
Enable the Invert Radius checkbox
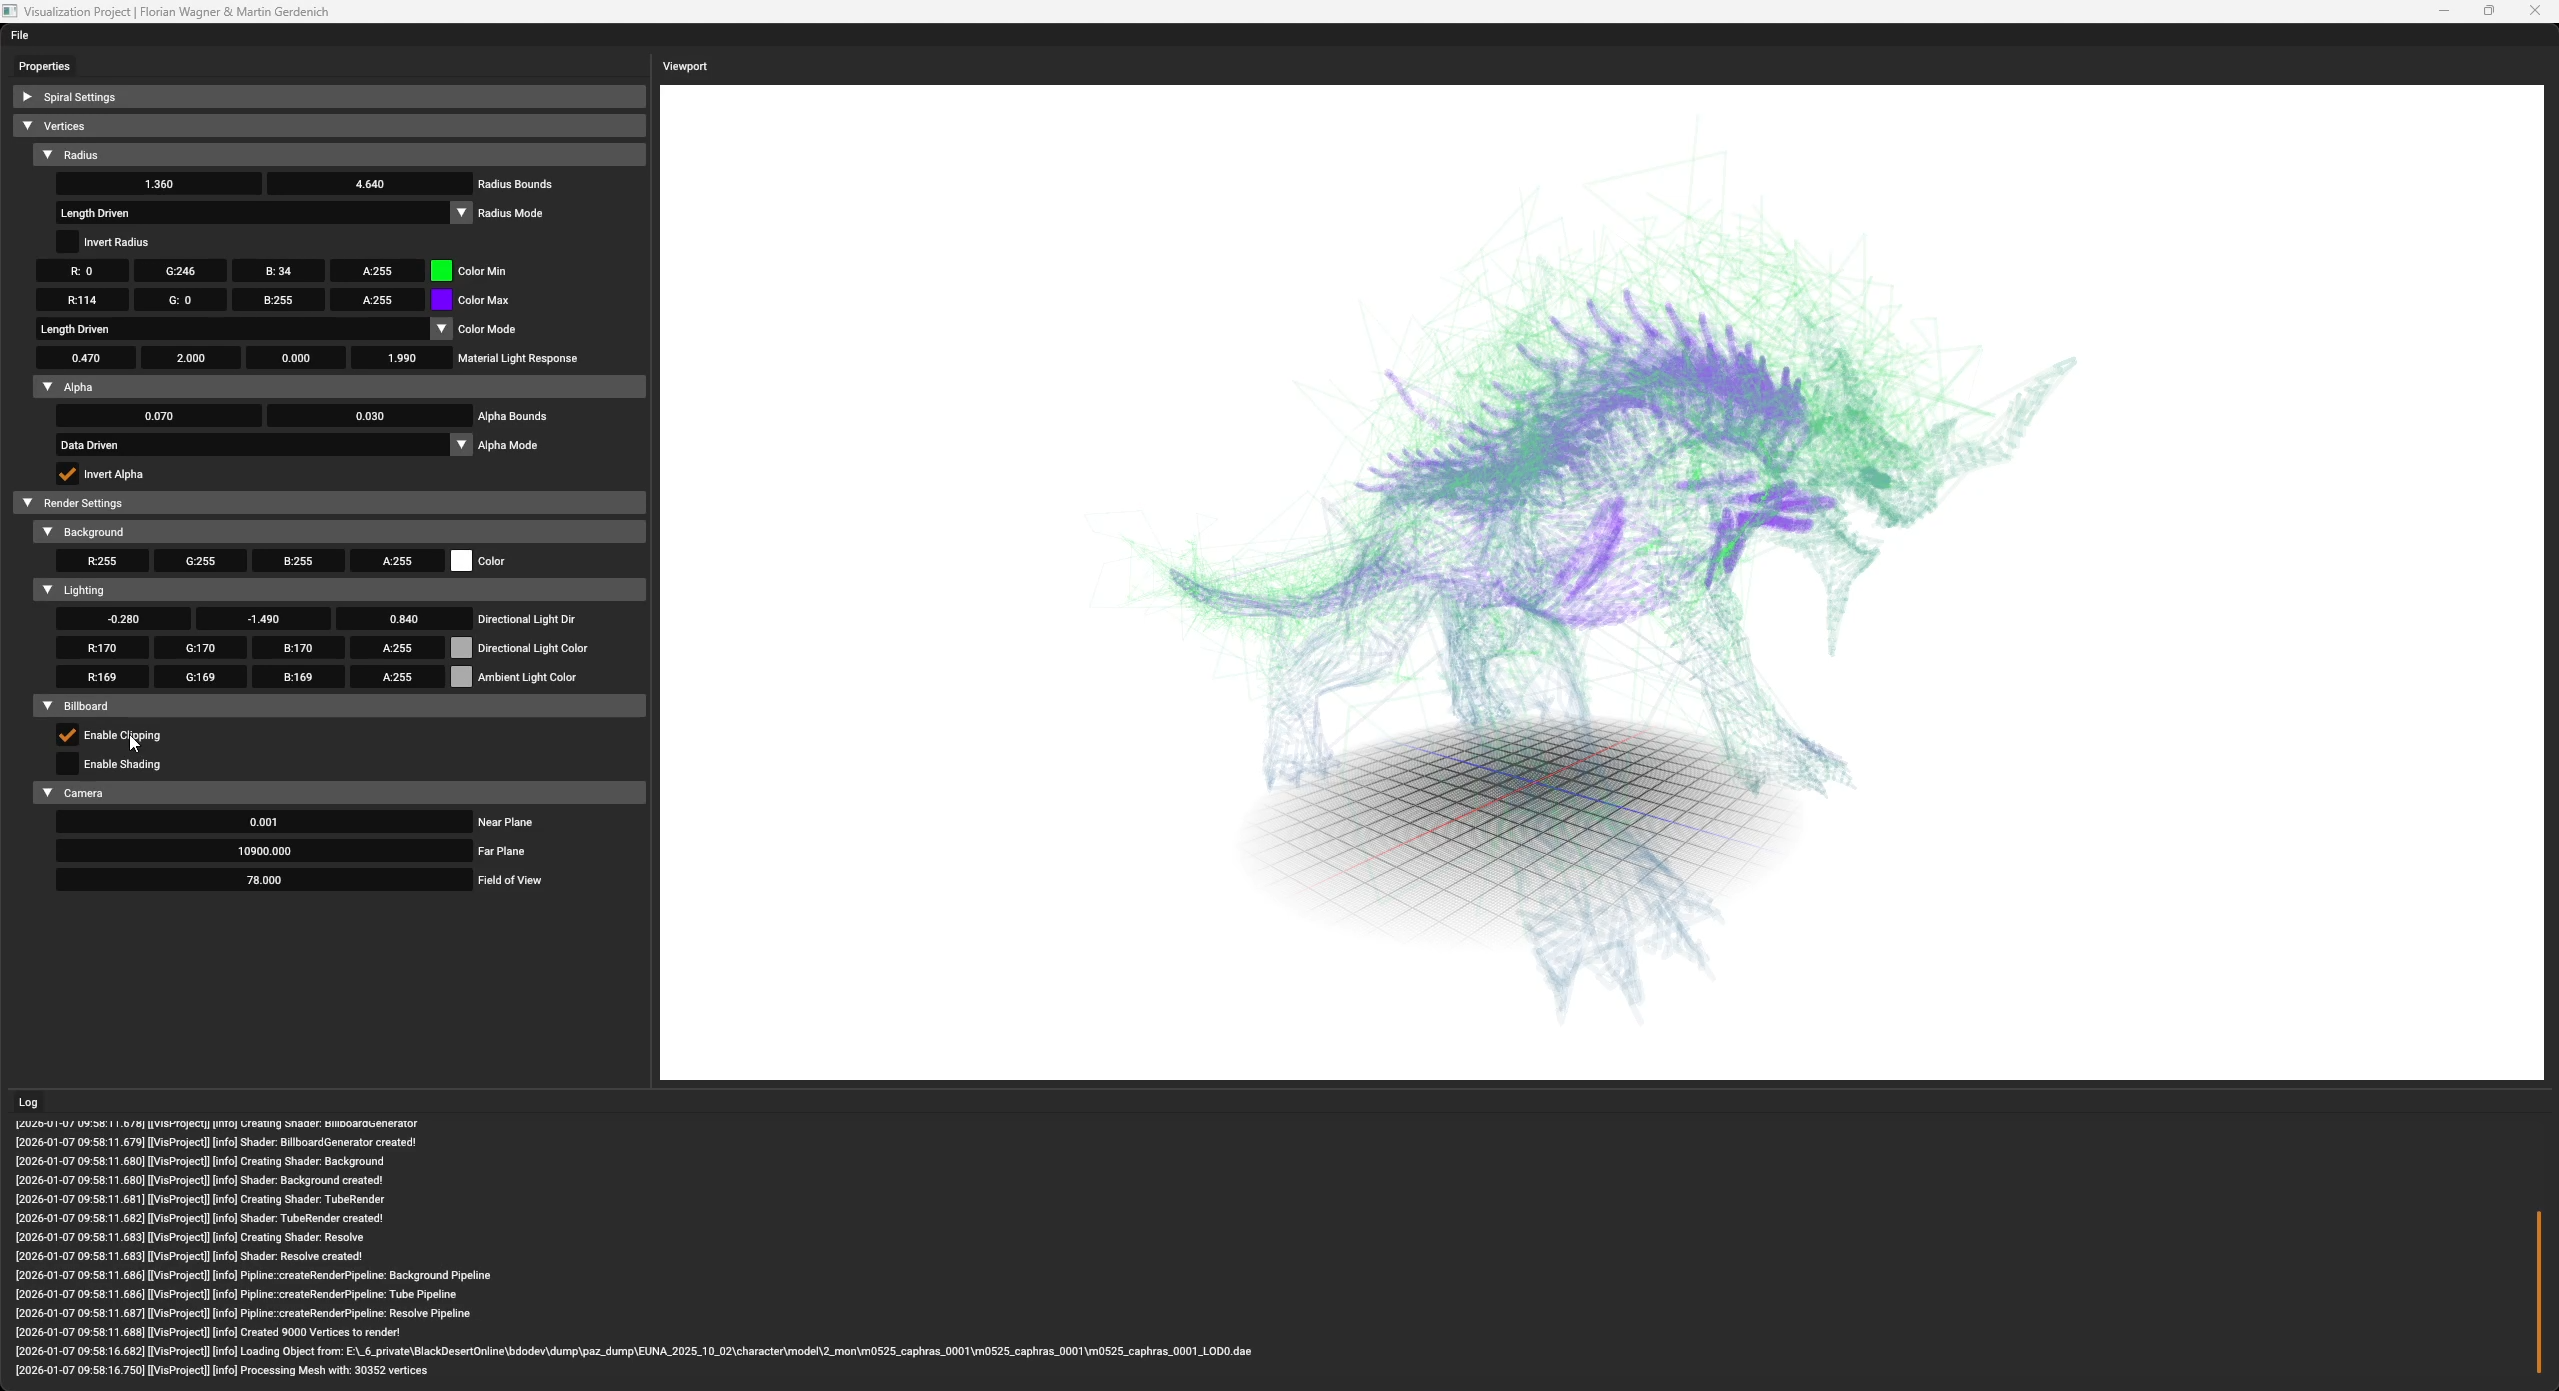pos(67,242)
